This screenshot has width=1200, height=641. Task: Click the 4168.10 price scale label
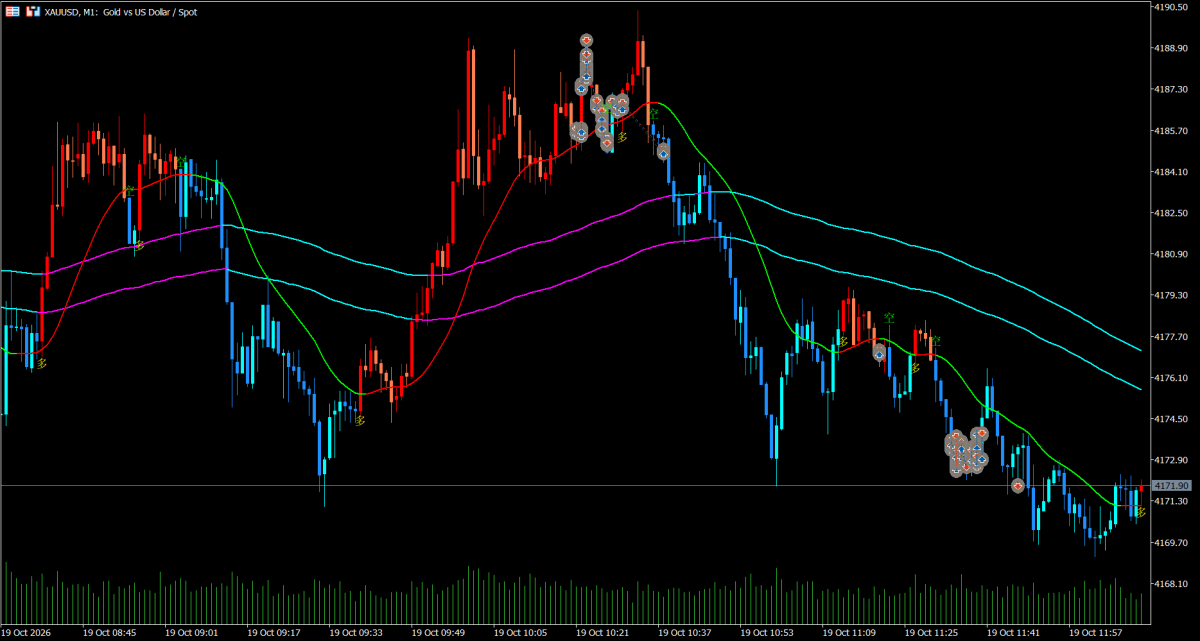click(1171, 583)
